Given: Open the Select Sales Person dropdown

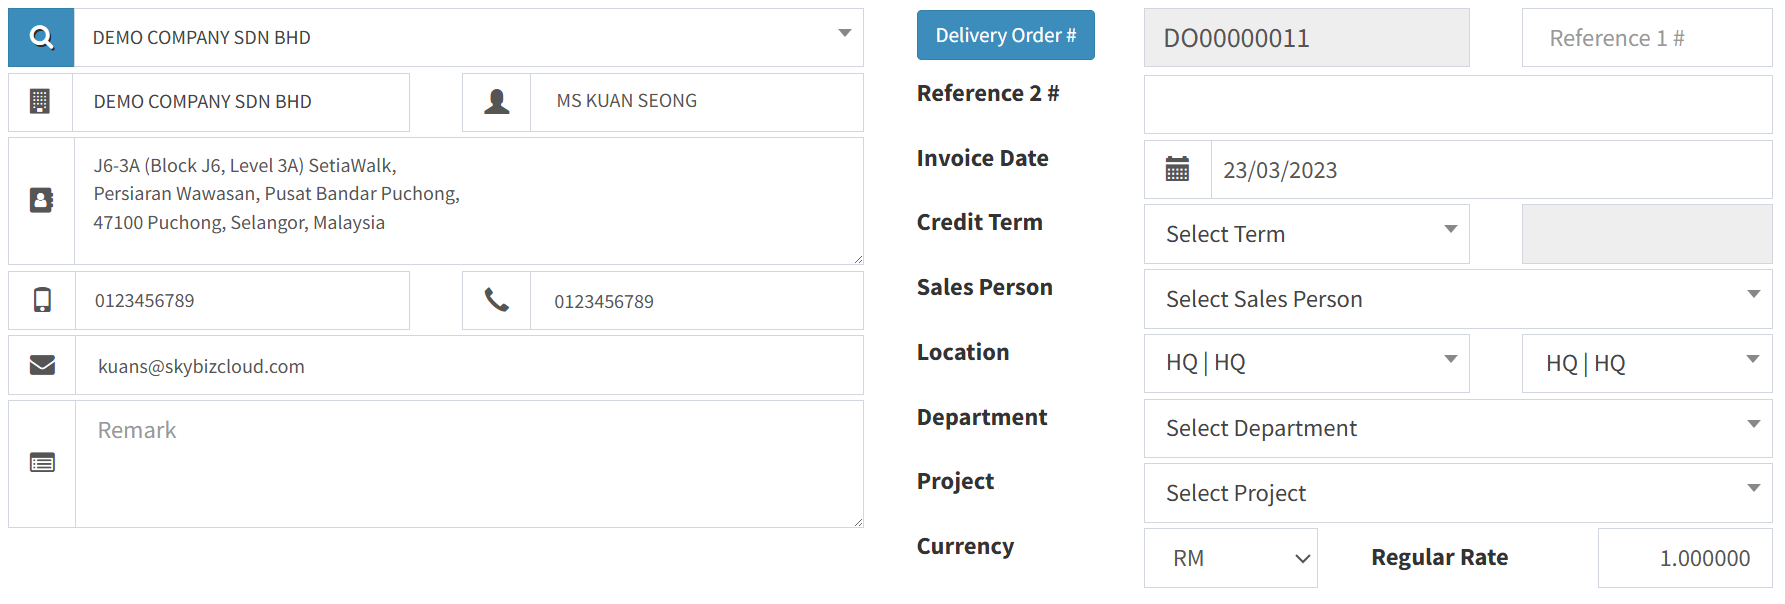Looking at the screenshot, I should point(1457,299).
